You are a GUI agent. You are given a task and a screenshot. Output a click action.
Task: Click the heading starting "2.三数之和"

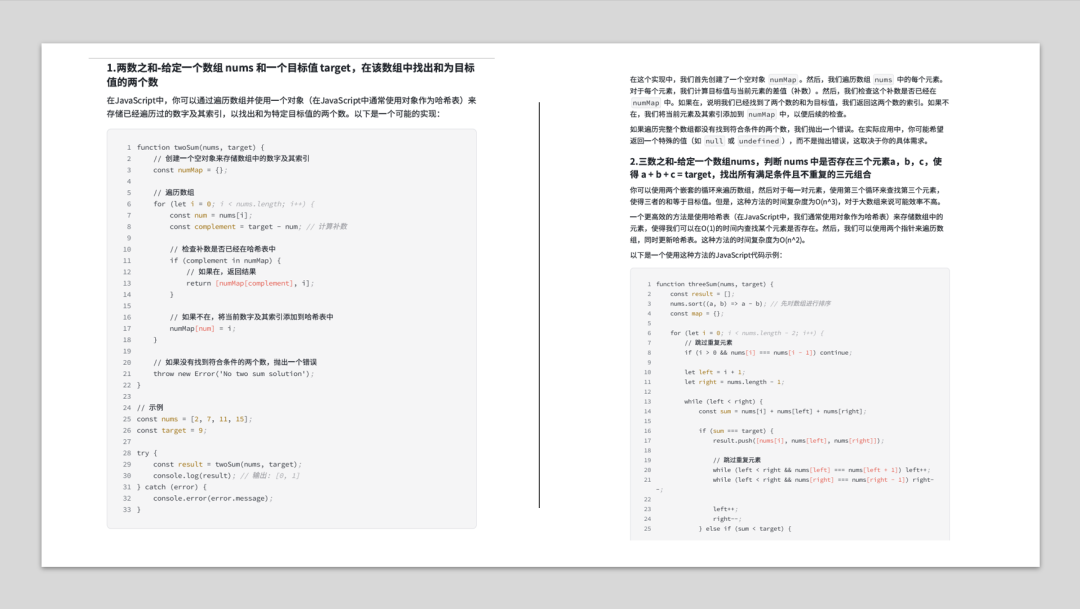coord(786,168)
